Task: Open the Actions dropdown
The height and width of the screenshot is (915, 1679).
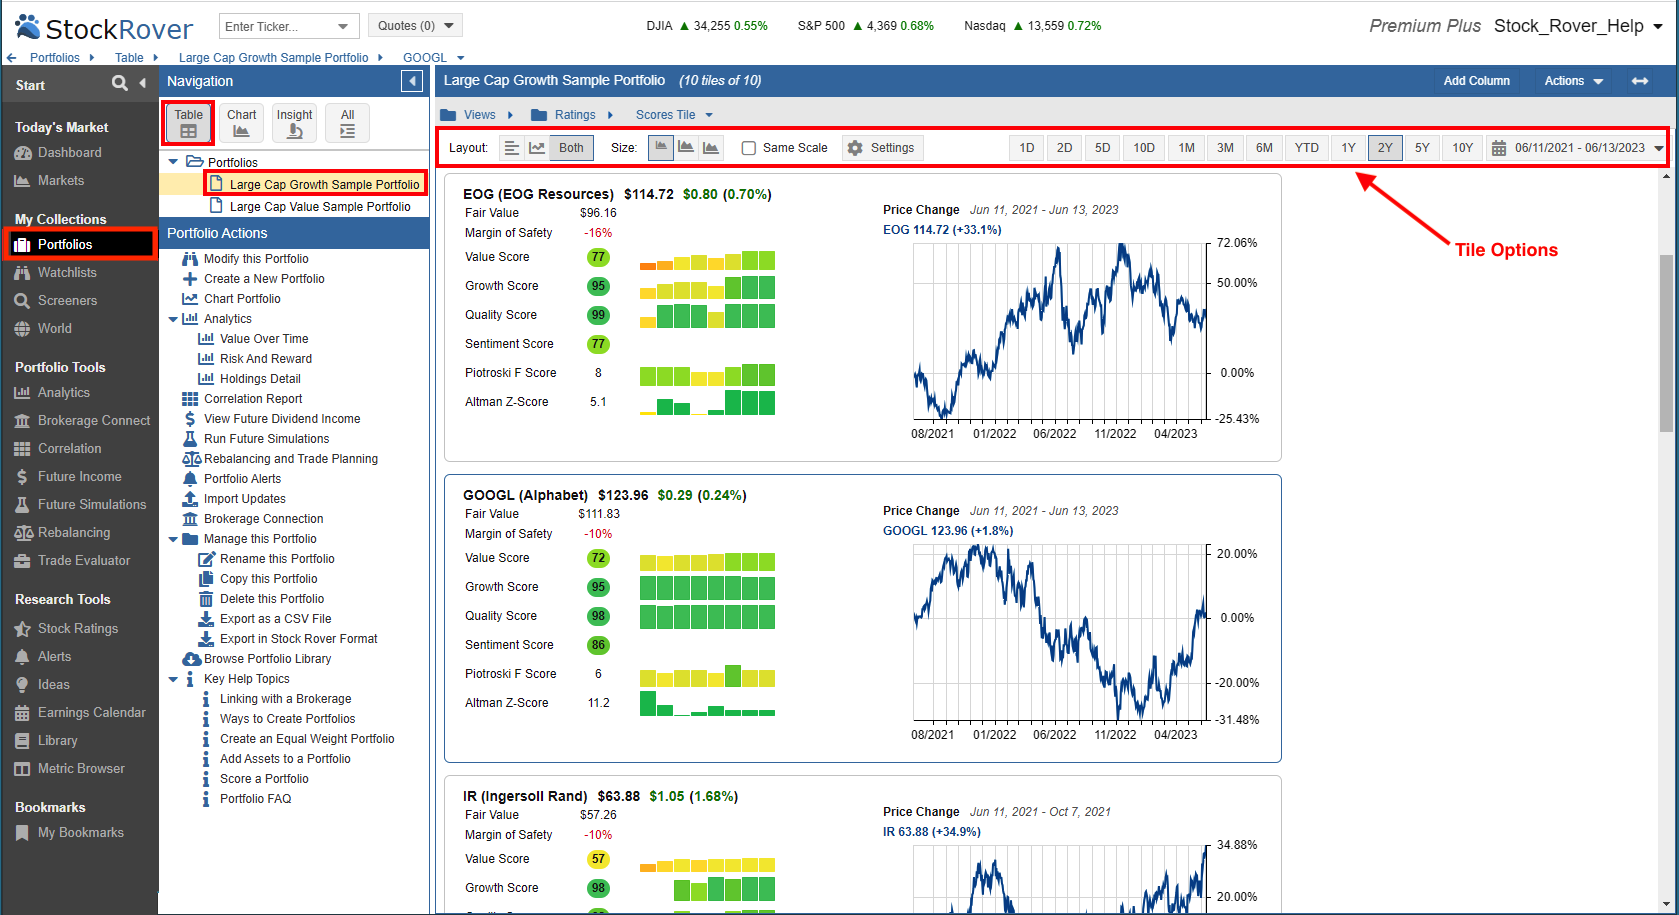Action: click(x=1573, y=81)
